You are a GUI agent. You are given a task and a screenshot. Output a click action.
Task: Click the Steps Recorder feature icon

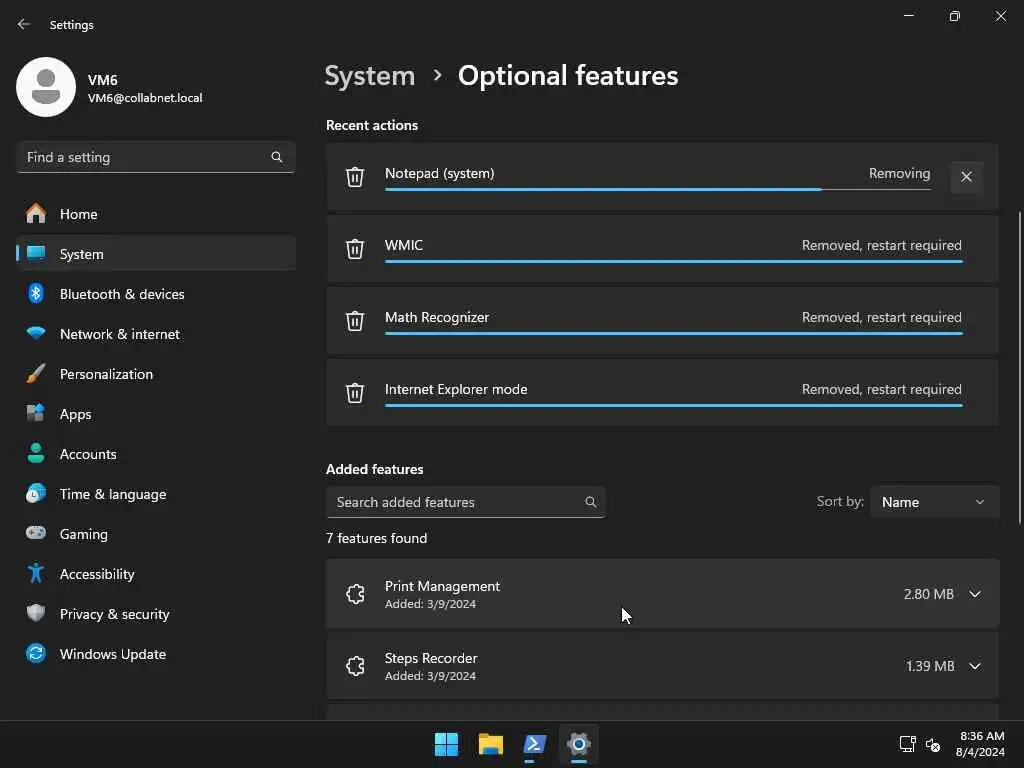(355, 666)
